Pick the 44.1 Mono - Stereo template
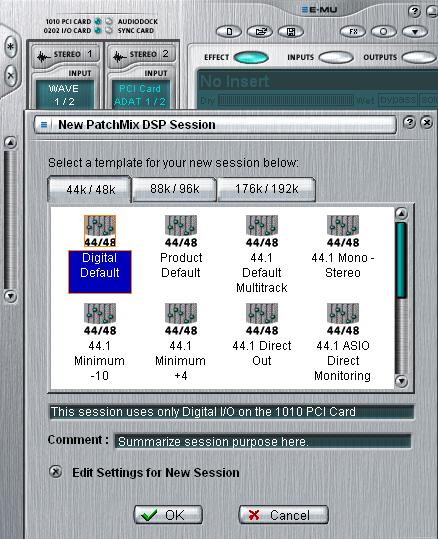Image resolution: width=438 pixels, height=539 pixels. point(343,247)
